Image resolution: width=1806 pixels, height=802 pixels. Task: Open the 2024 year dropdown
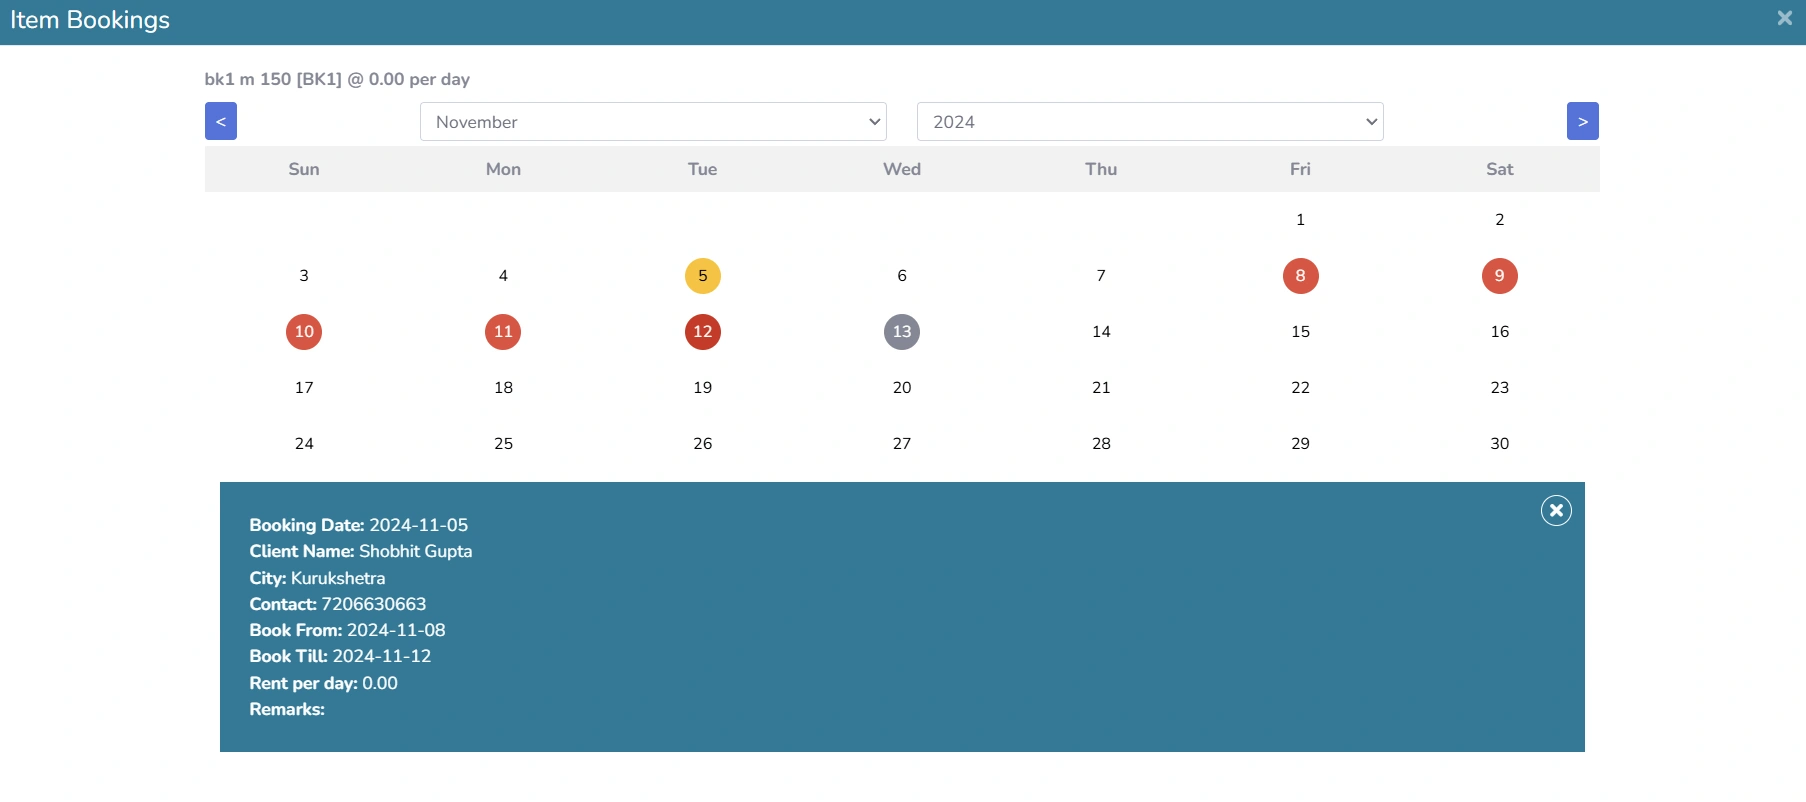click(1150, 121)
